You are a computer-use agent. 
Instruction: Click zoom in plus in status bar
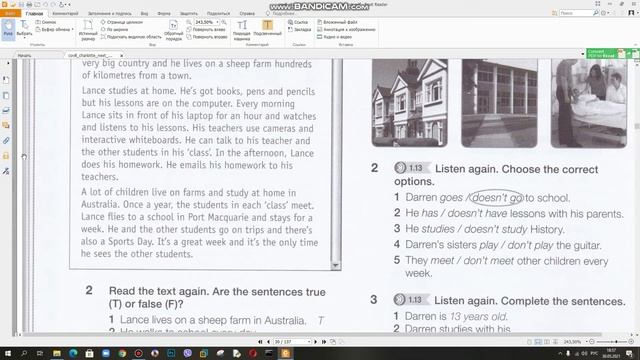pos(631,342)
